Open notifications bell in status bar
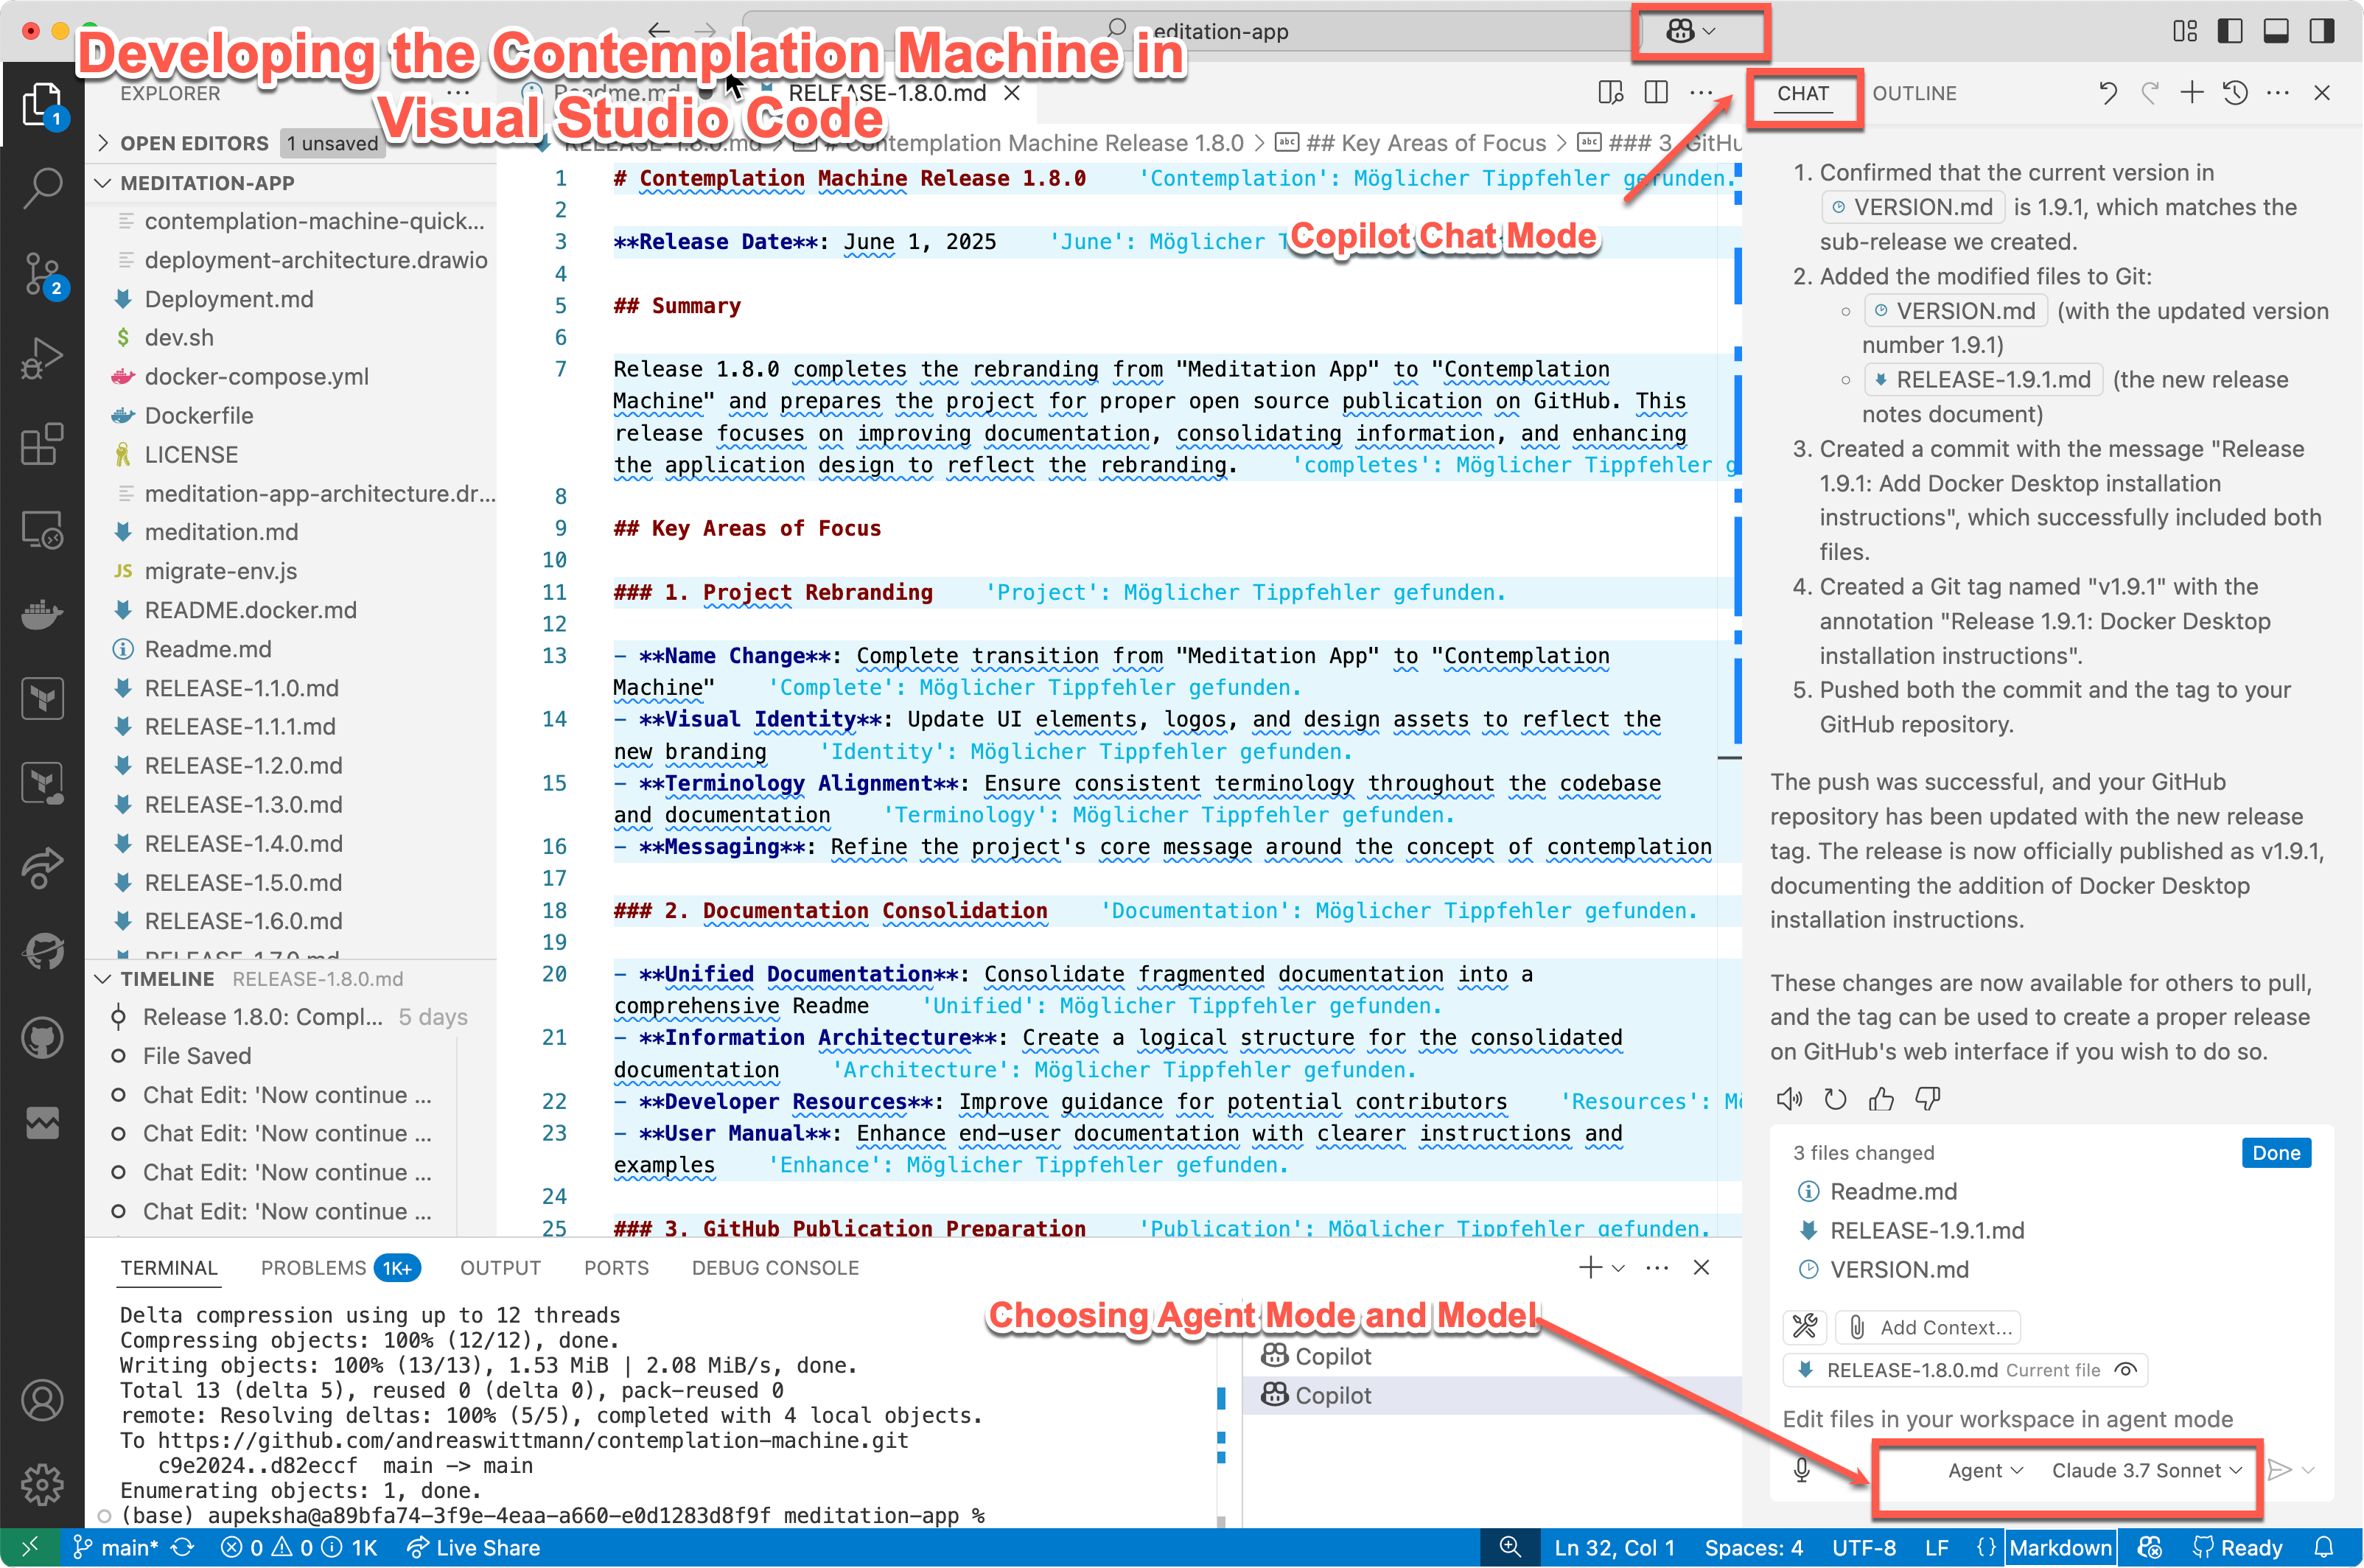This screenshot has height=1568, width=2364. pos(2325,1547)
